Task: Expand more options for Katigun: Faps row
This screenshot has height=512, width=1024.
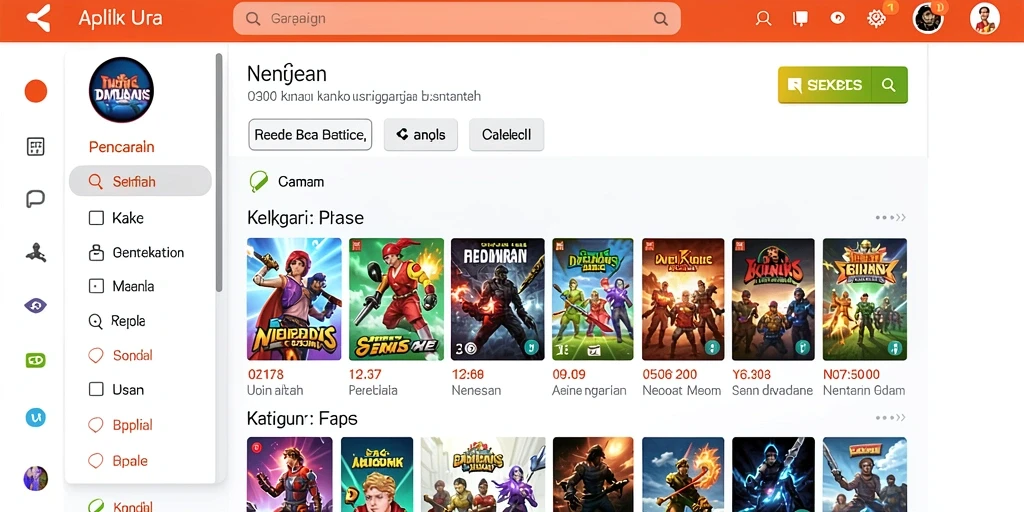Action: coord(890,418)
